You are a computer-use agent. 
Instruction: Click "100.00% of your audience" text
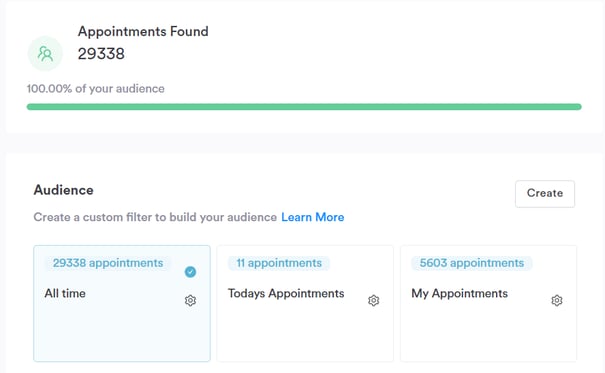pos(96,89)
